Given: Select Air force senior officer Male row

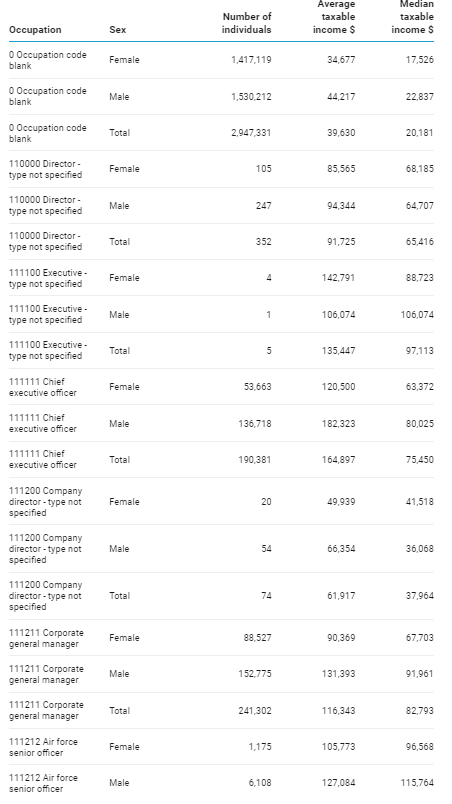Looking at the screenshot, I should [221, 783].
